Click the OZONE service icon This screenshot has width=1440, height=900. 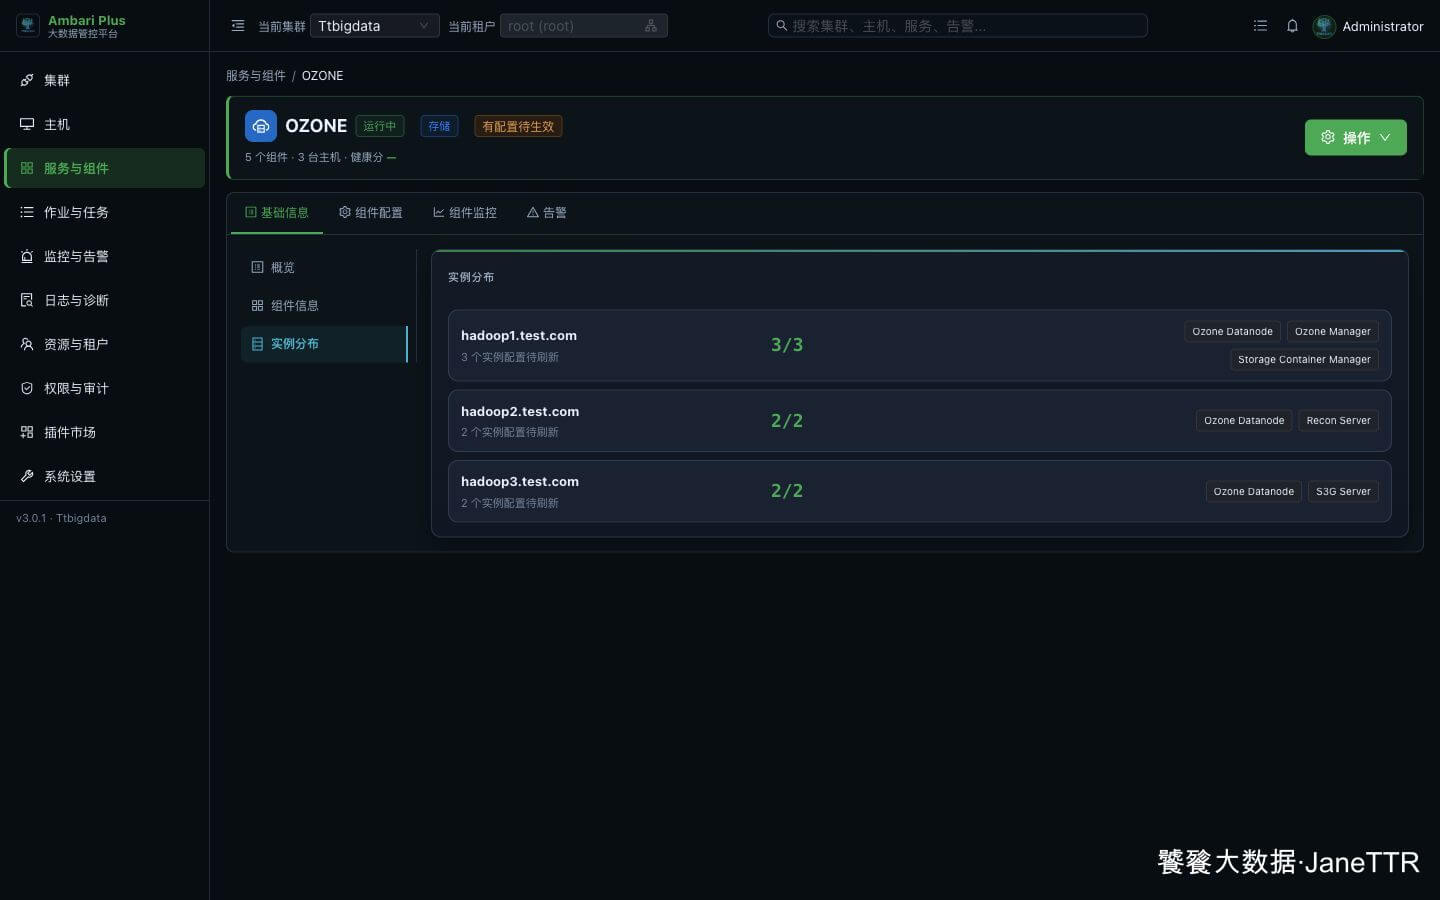(261, 126)
